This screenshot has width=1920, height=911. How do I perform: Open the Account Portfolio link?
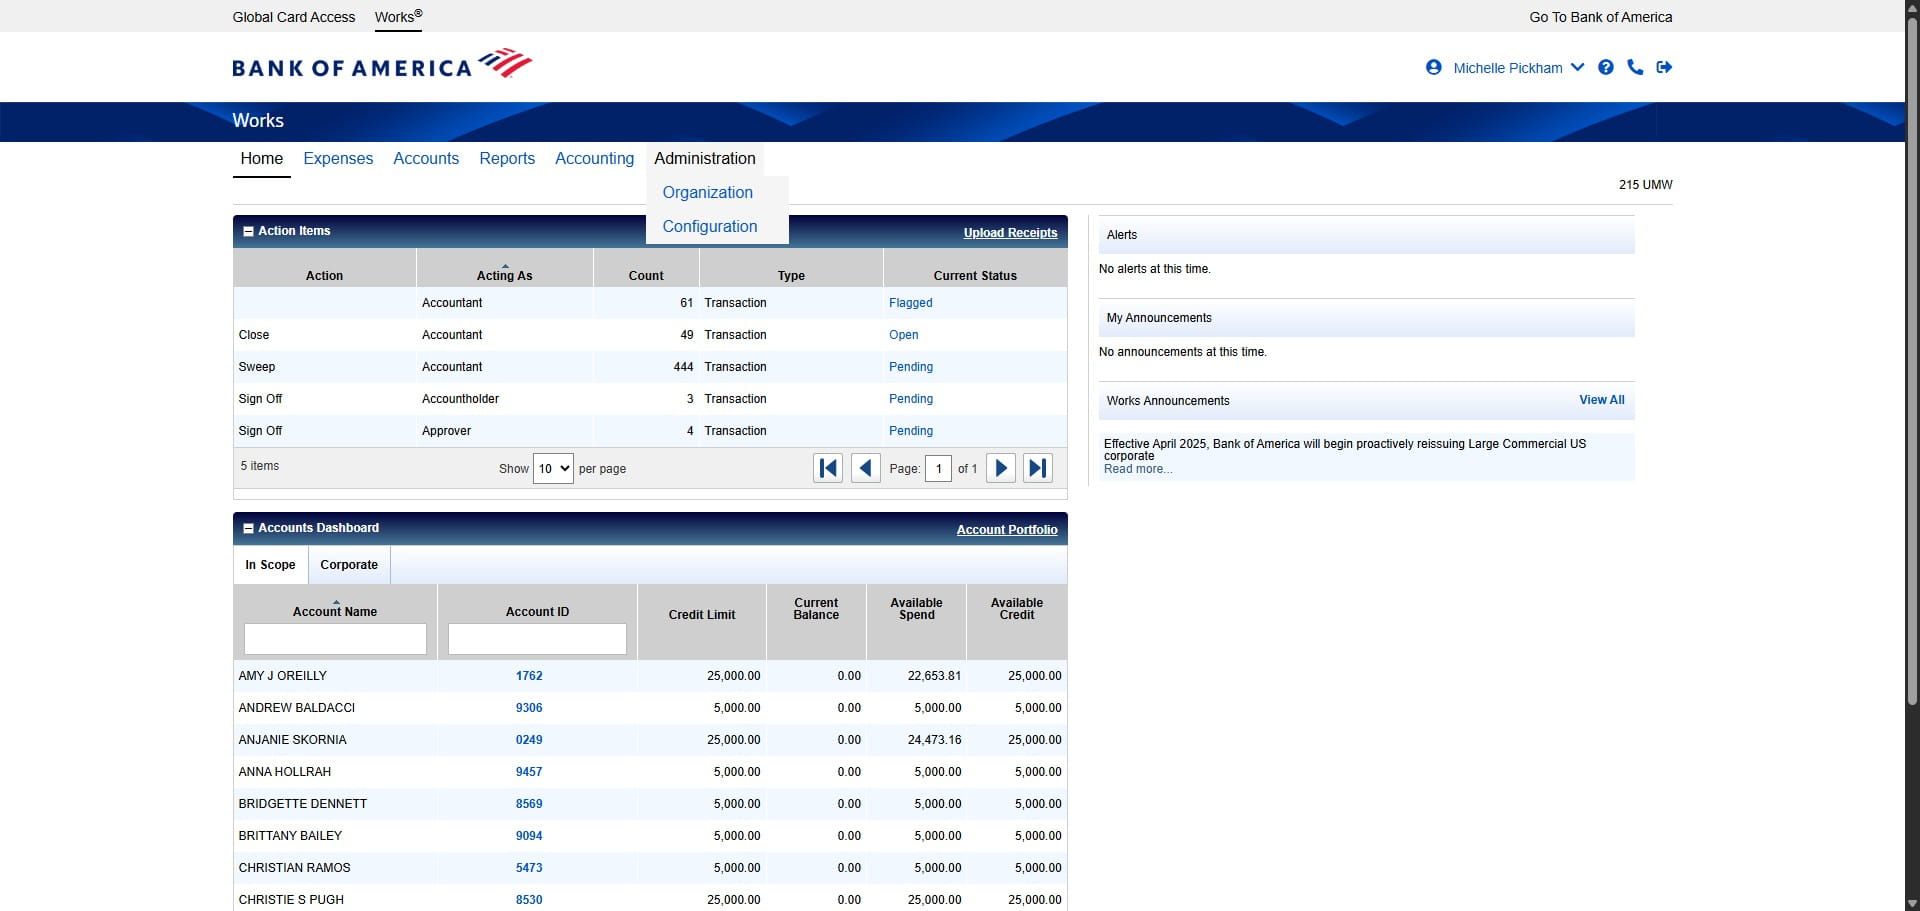tap(1006, 529)
